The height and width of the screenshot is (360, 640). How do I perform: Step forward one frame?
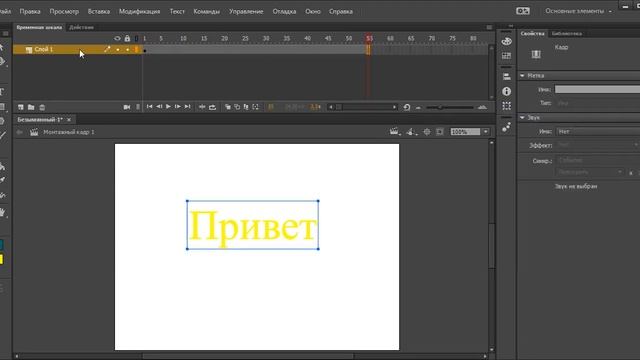(178, 107)
